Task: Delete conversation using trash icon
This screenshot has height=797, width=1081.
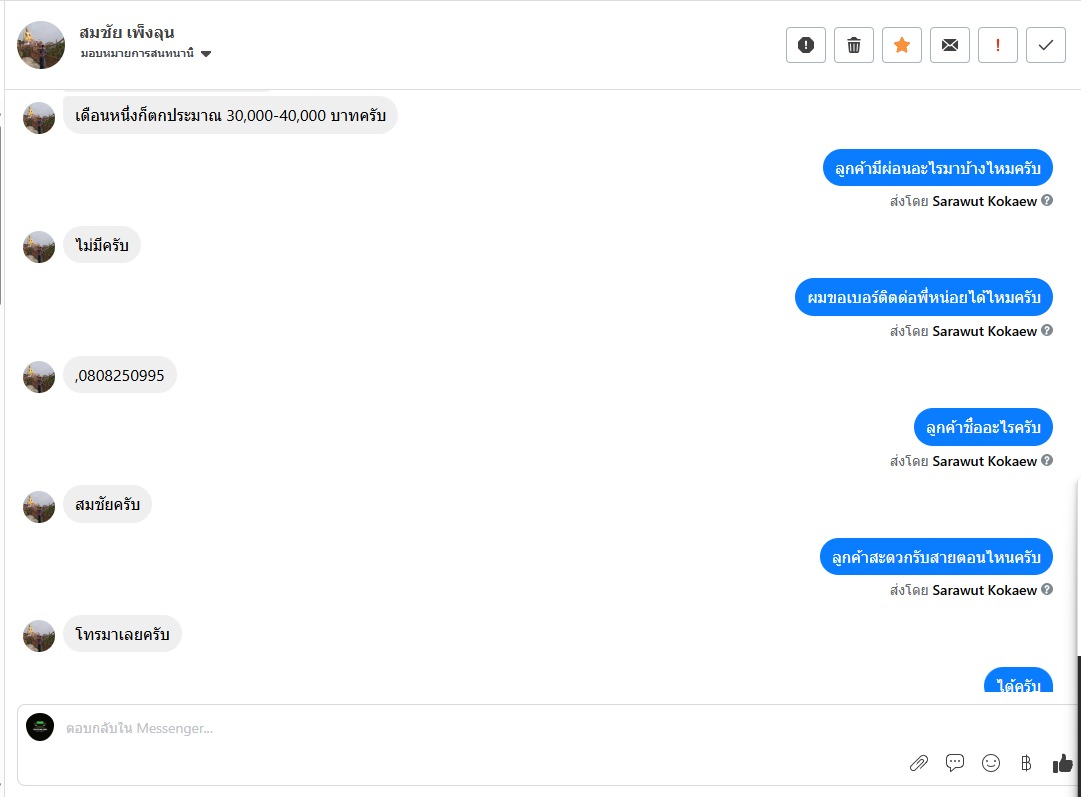Action: [x=854, y=45]
